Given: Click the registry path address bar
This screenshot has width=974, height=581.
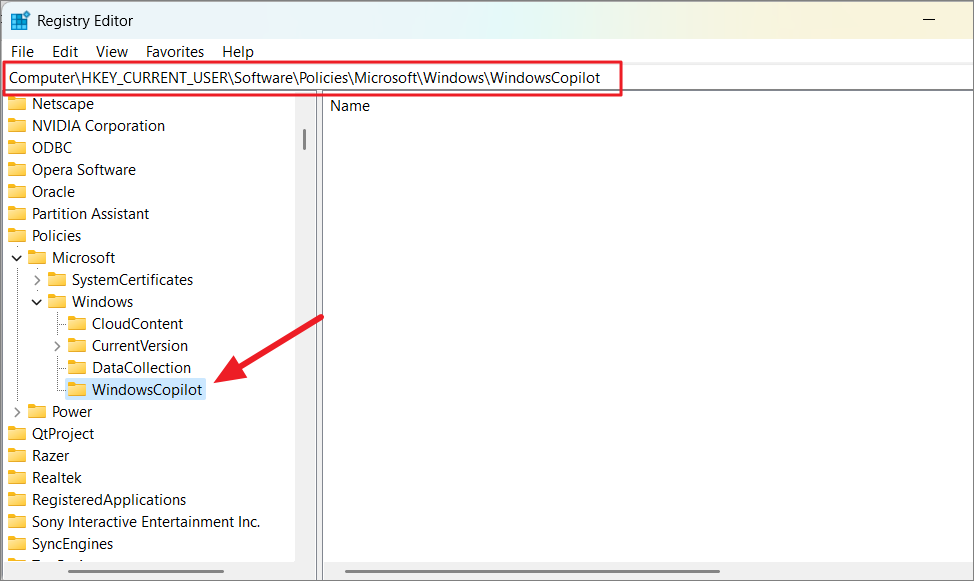Looking at the screenshot, I should point(313,76).
